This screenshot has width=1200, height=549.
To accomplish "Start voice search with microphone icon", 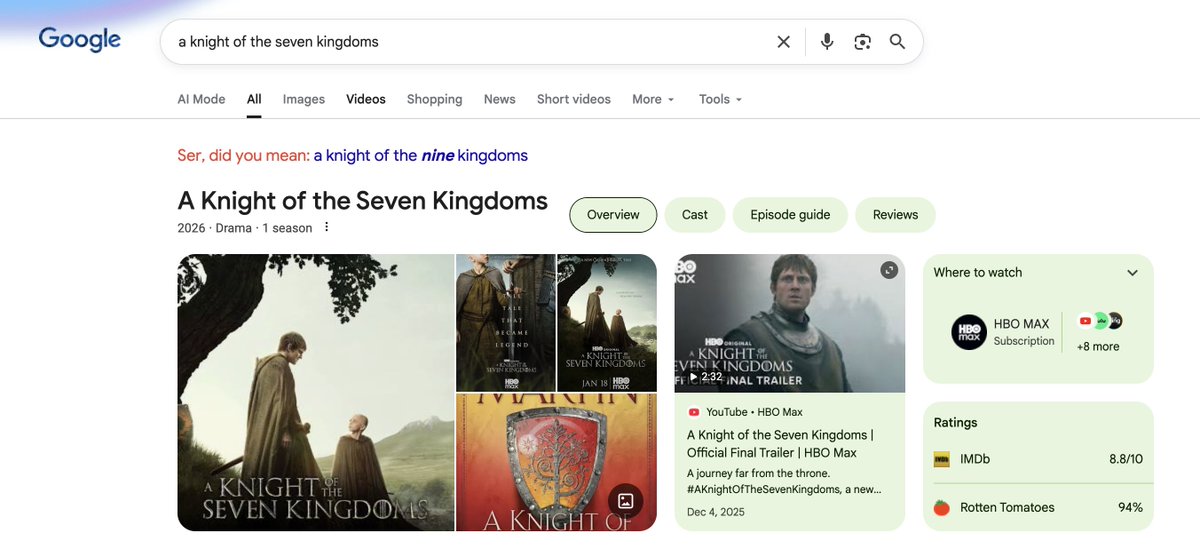I will pyautogui.click(x=827, y=41).
